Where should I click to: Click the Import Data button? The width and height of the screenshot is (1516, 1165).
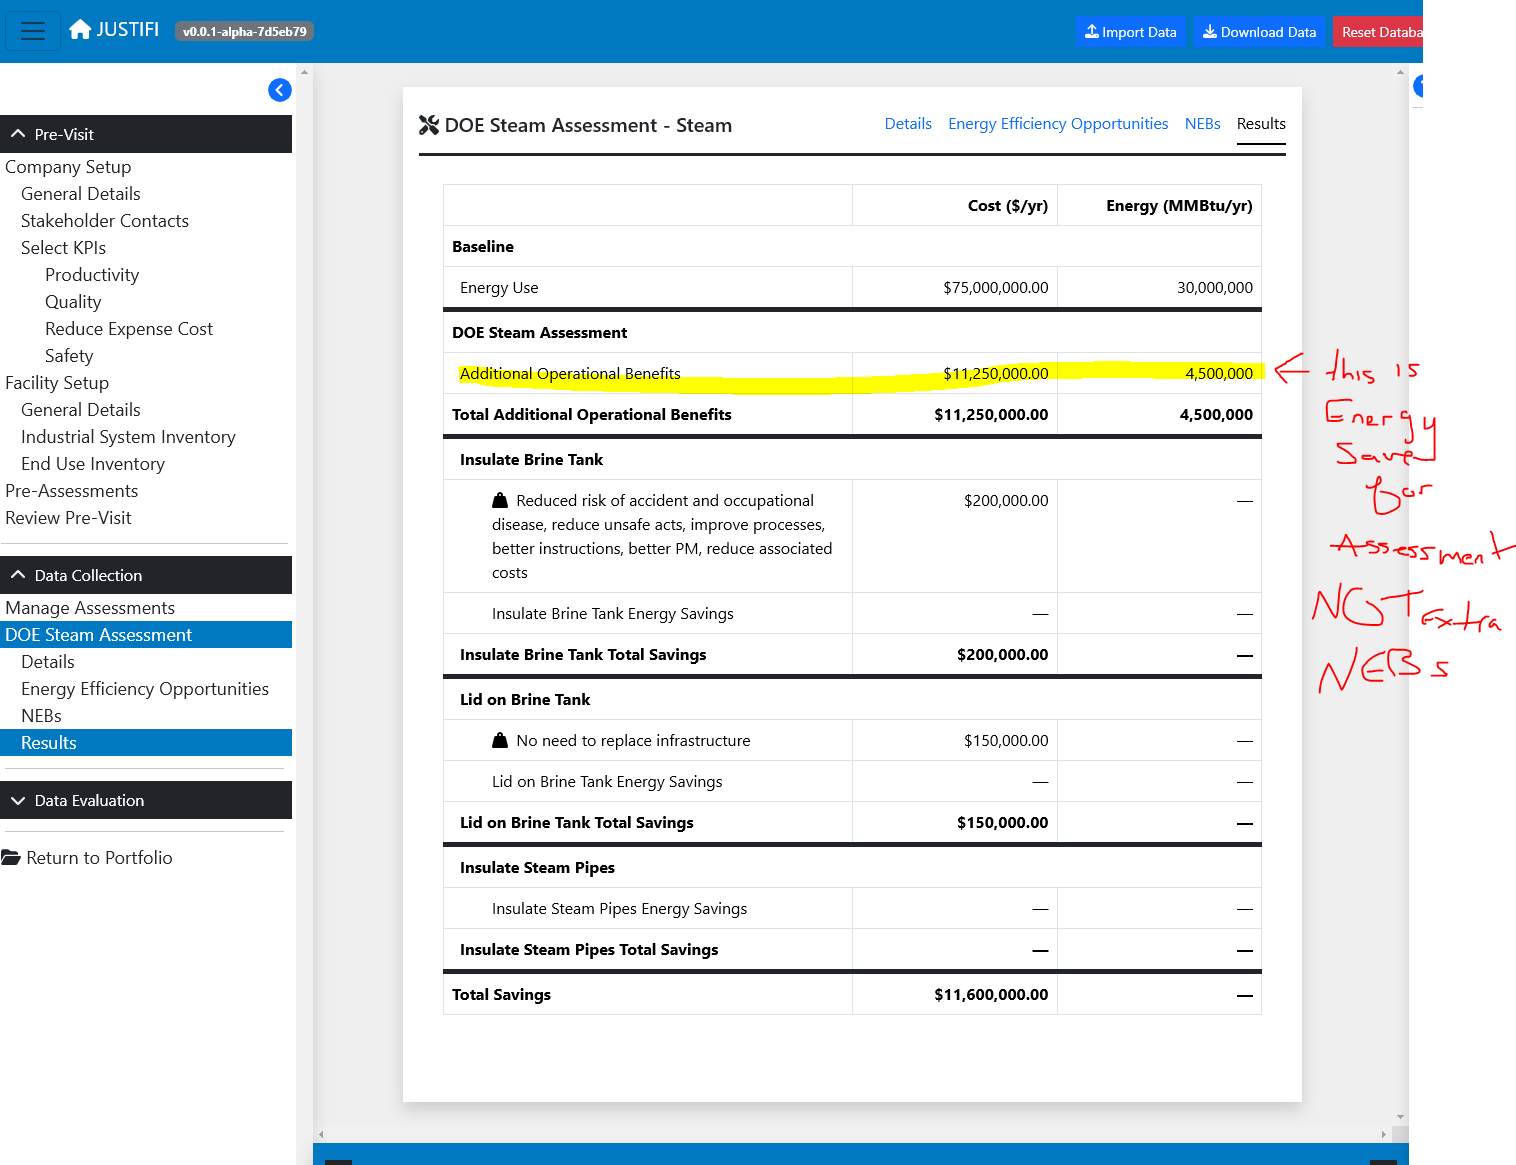(1131, 32)
